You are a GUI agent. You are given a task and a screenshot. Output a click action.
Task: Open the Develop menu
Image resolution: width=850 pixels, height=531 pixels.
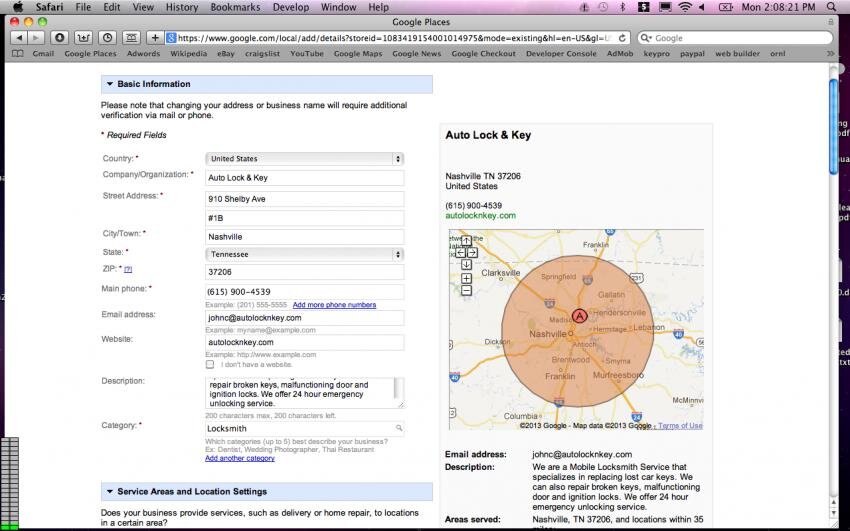(x=291, y=7)
